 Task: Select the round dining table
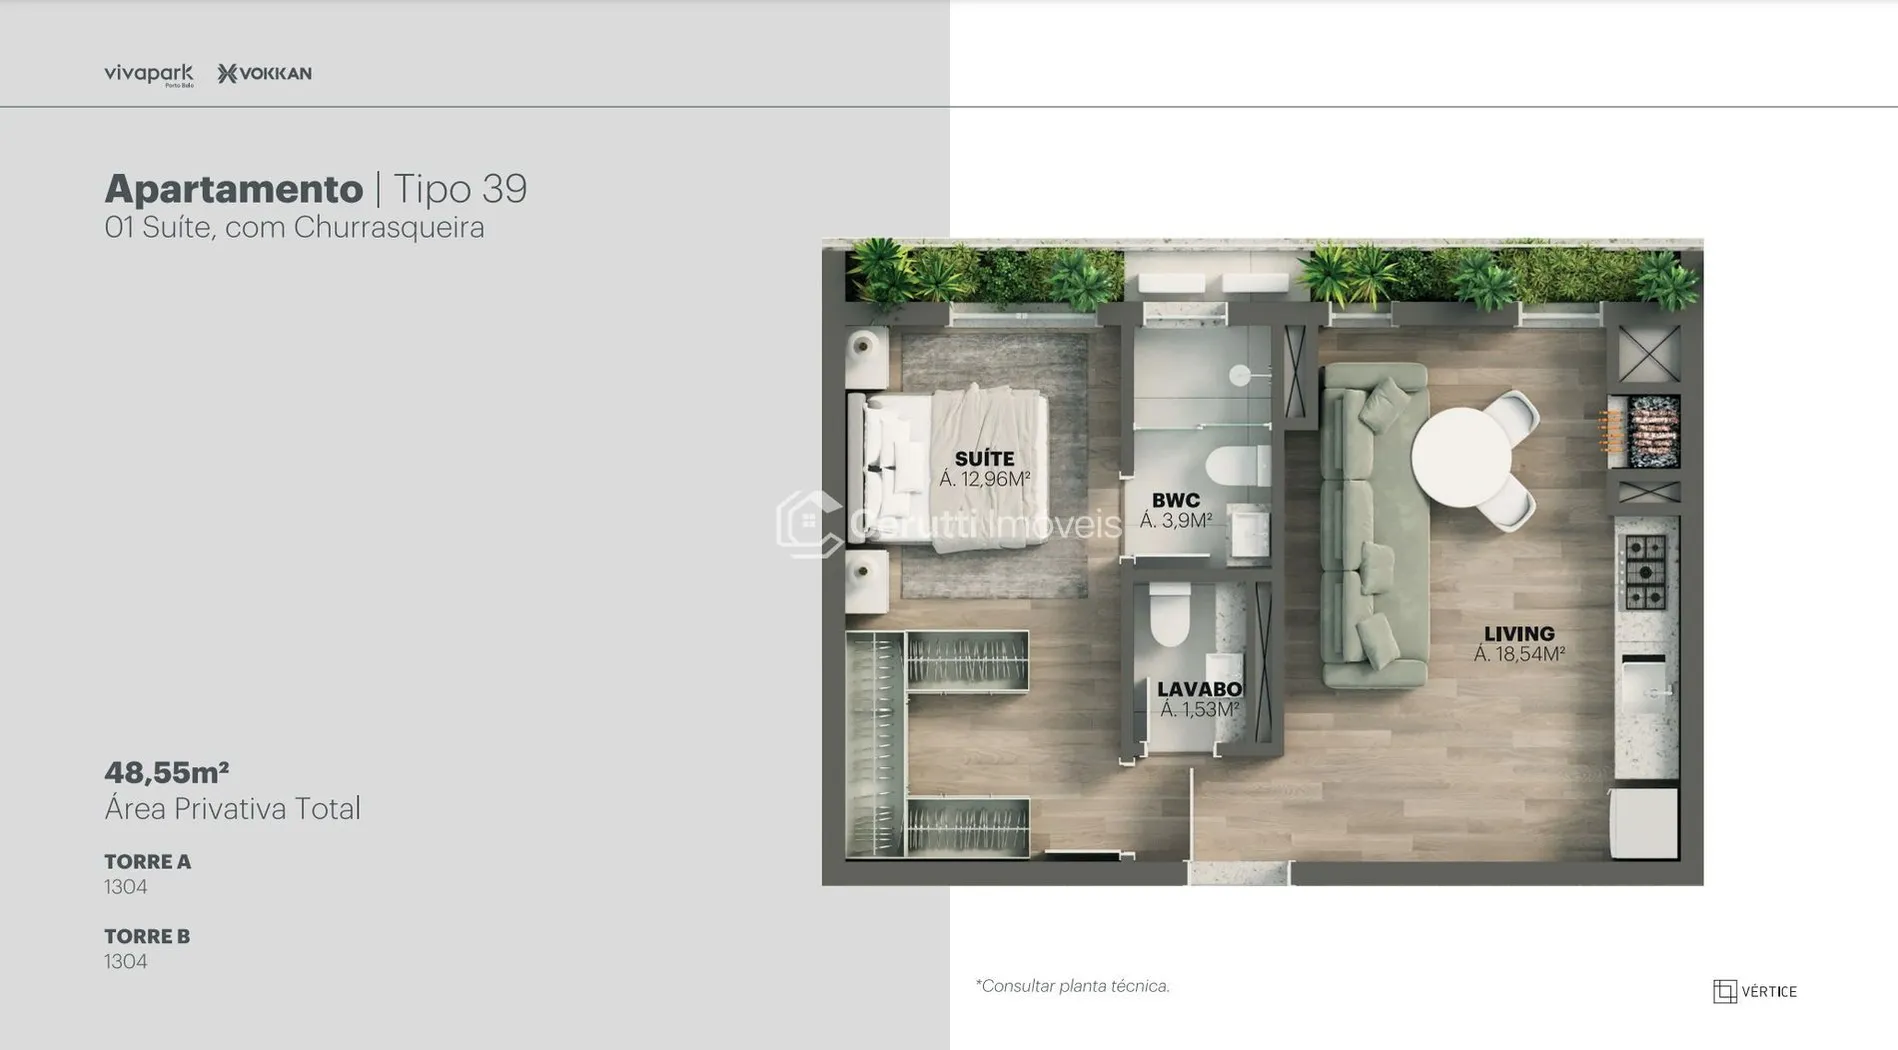[x=1461, y=457]
